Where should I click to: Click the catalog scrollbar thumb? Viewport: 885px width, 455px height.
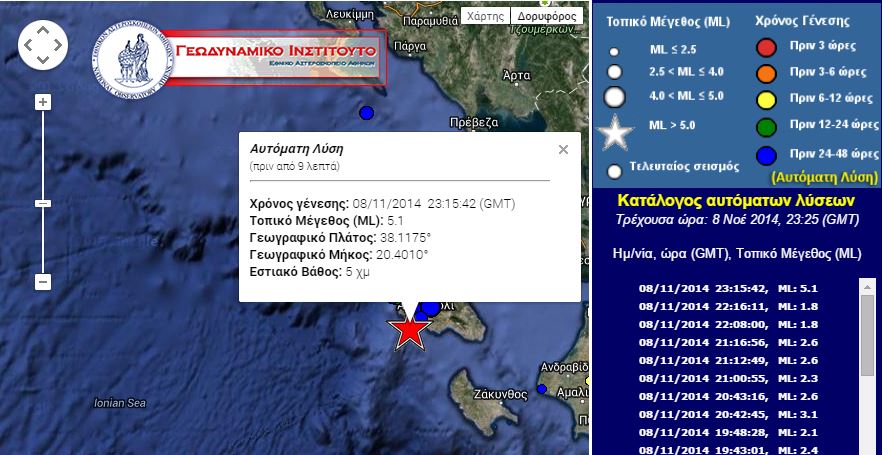pyautogui.click(x=868, y=335)
